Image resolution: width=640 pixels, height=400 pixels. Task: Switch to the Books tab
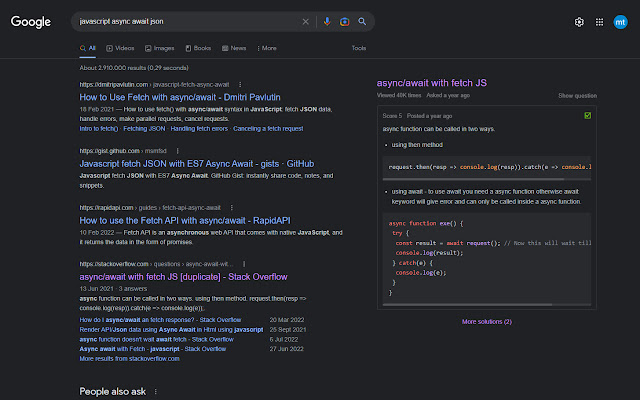(198, 48)
